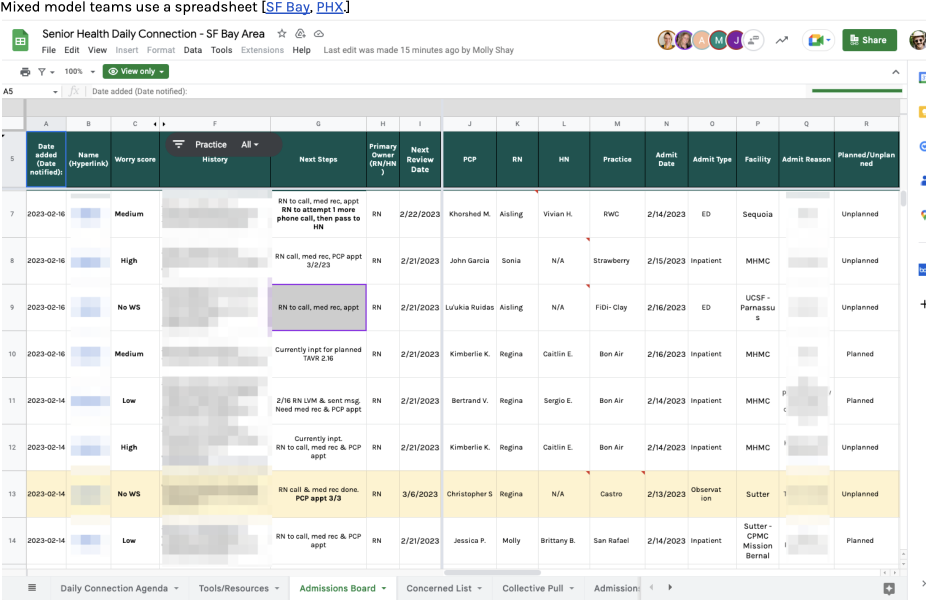Click the collaborator avatar labeled A
Viewport: 930px width, 600px height.
[702, 40]
